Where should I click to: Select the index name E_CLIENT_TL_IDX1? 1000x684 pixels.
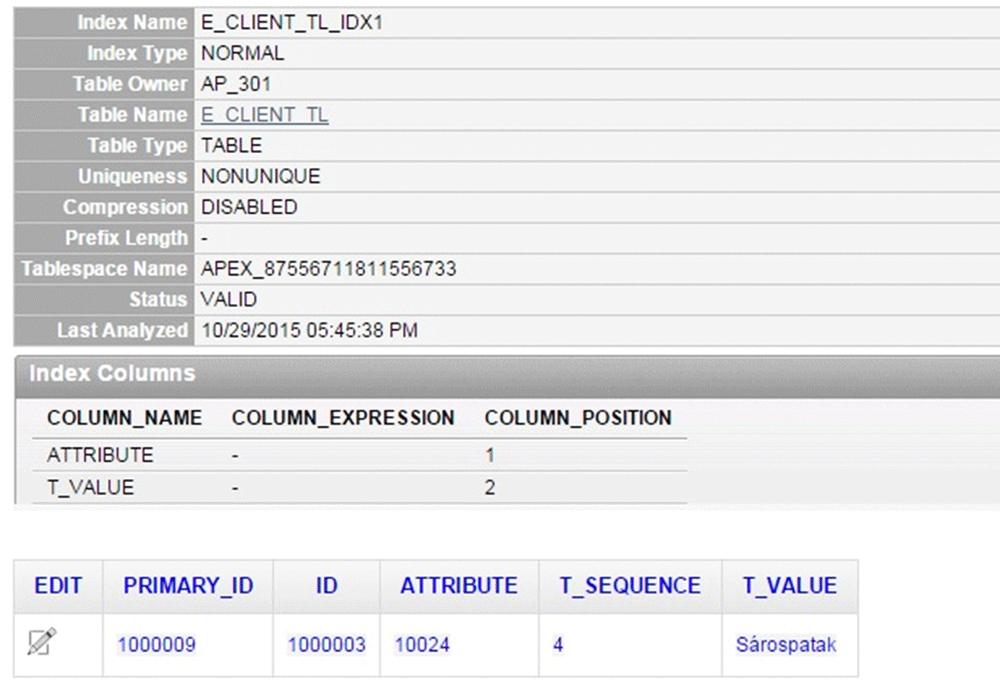coord(292,23)
